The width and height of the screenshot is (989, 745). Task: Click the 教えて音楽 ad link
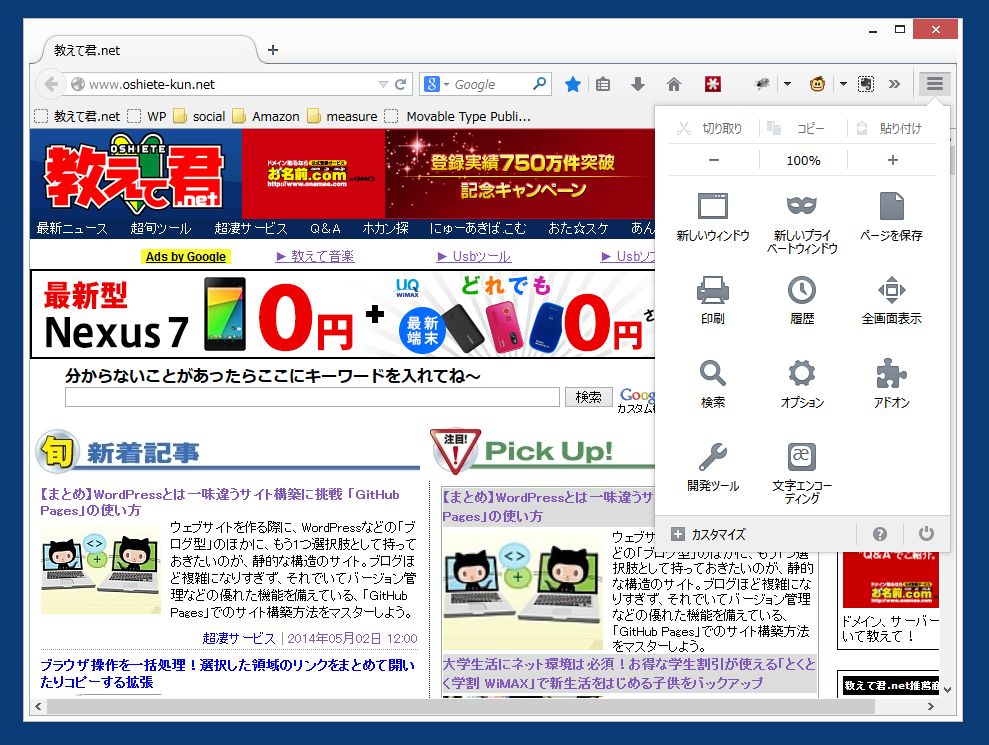click(315, 256)
